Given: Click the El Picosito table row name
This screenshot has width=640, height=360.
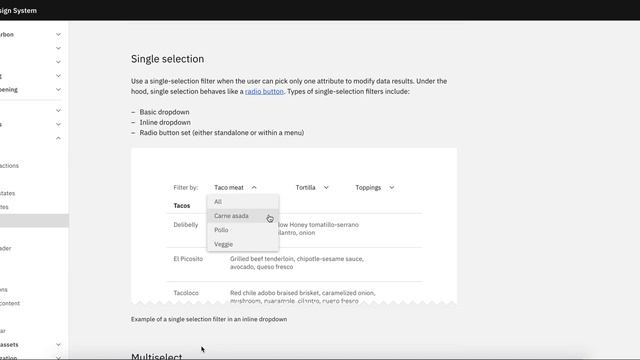Looking at the screenshot, I should coord(188,259).
